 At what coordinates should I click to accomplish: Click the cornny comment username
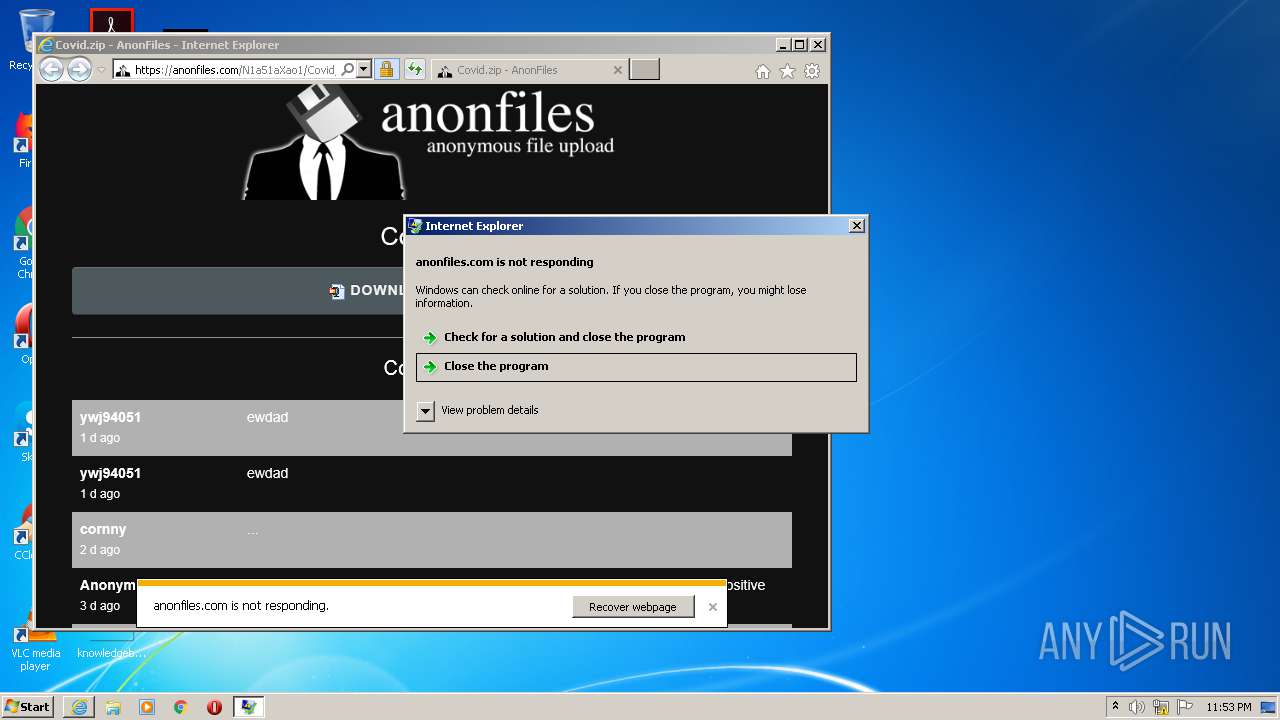pyautogui.click(x=103, y=529)
